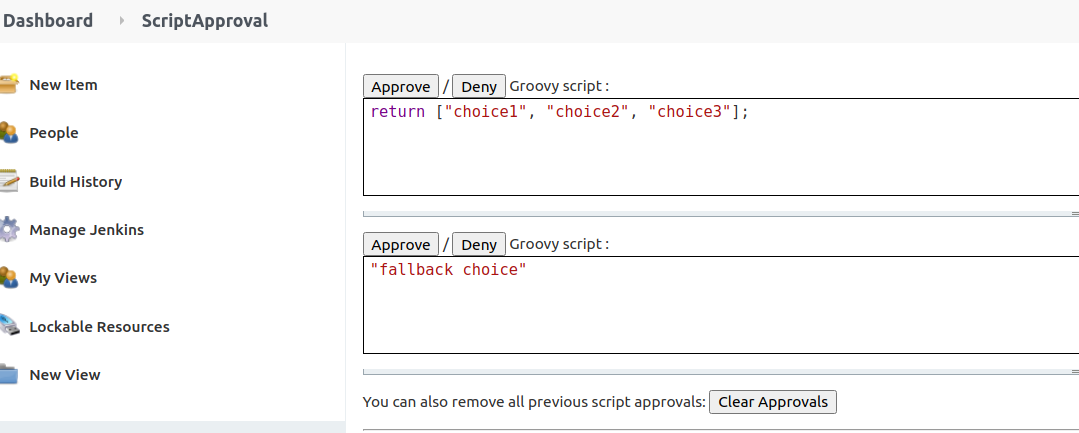Viewport: 1079px width, 433px height.
Task: Expand the breadcrumb arrow after Dashboard
Action: (121, 21)
